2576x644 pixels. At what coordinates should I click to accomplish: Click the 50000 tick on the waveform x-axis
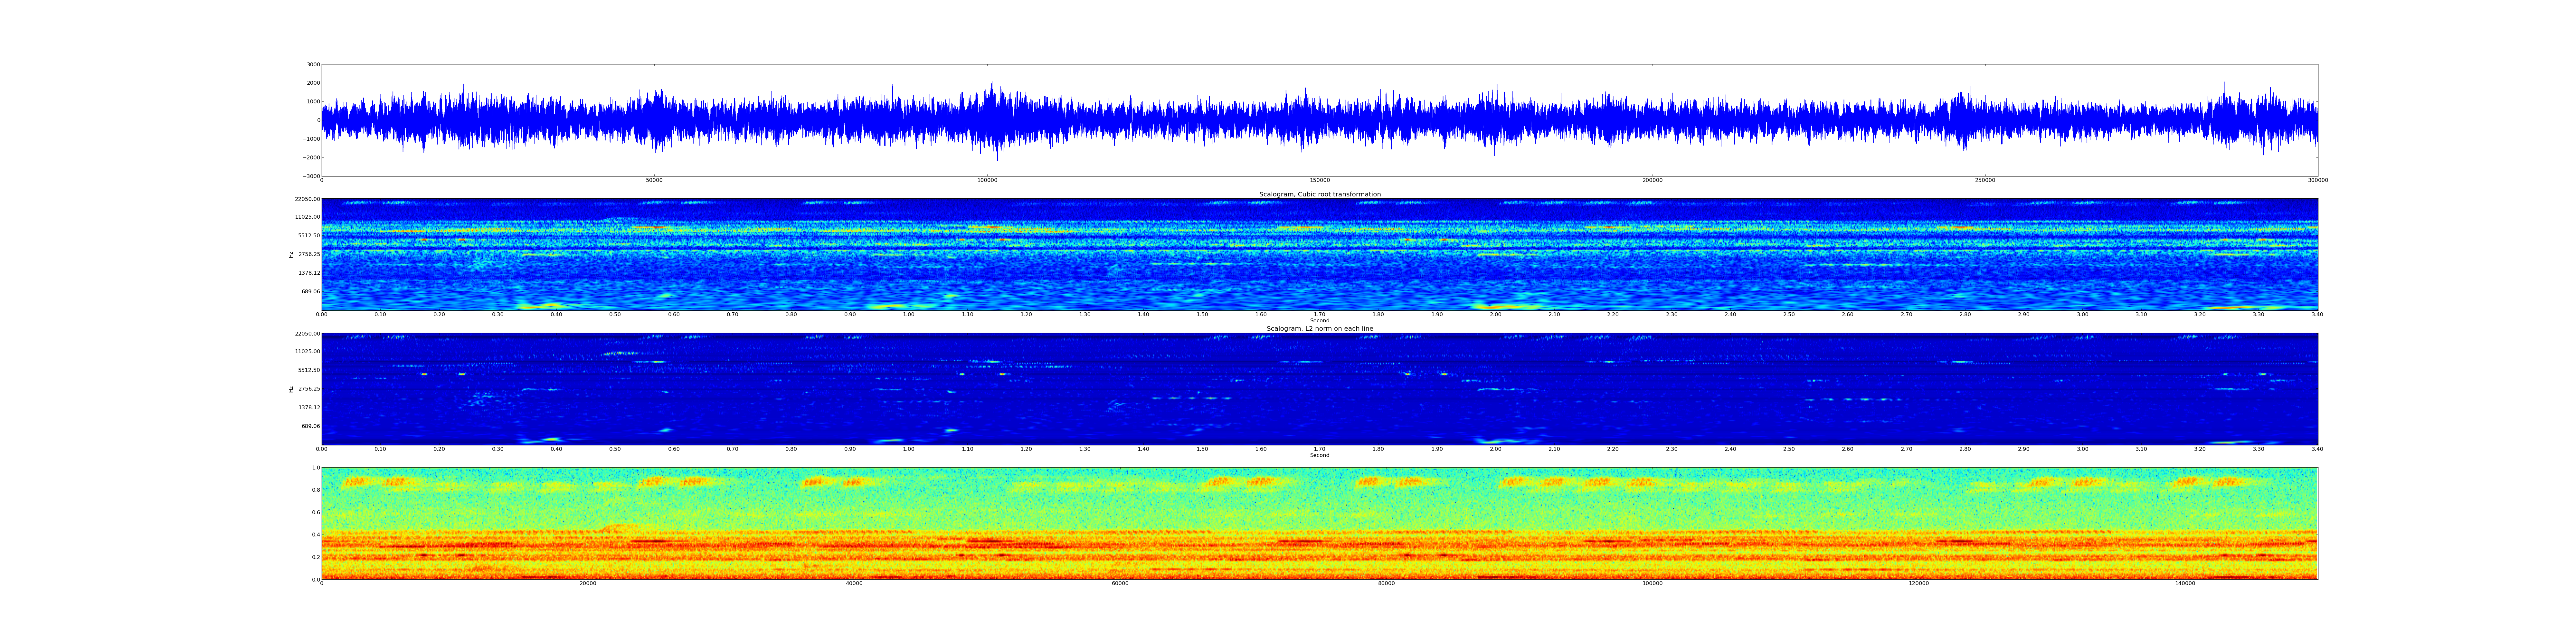click(654, 180)
